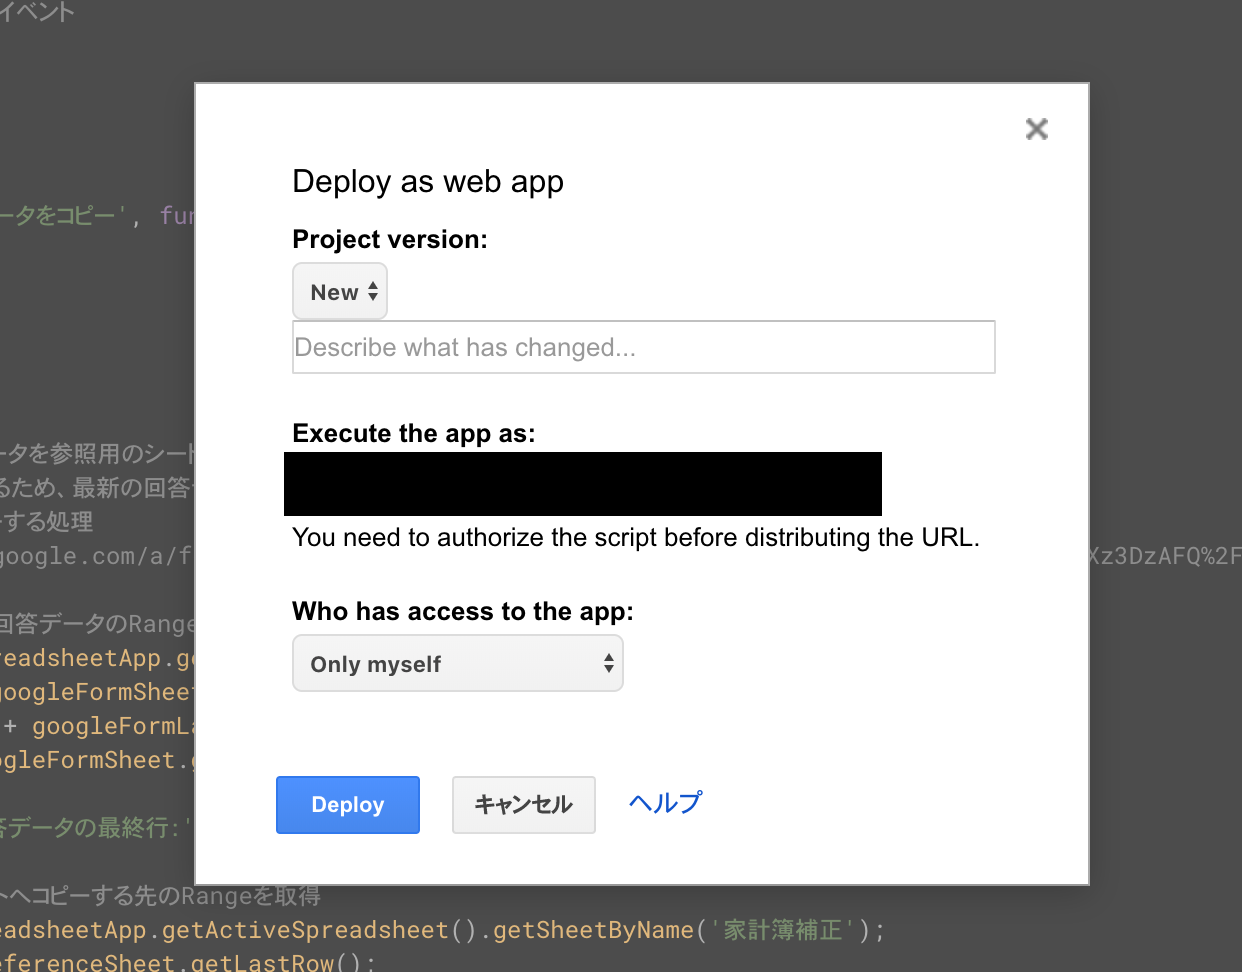Click the '家計簿補正' string in the code
The image size is (1242, 972).
pos(784,929)
